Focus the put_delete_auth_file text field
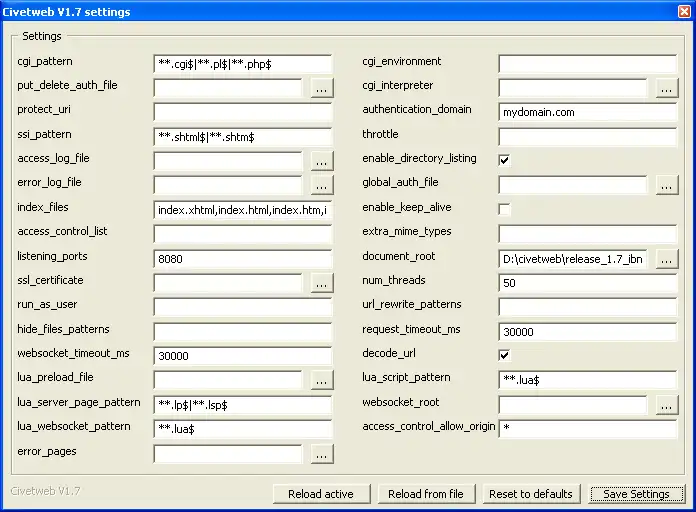 228,88
